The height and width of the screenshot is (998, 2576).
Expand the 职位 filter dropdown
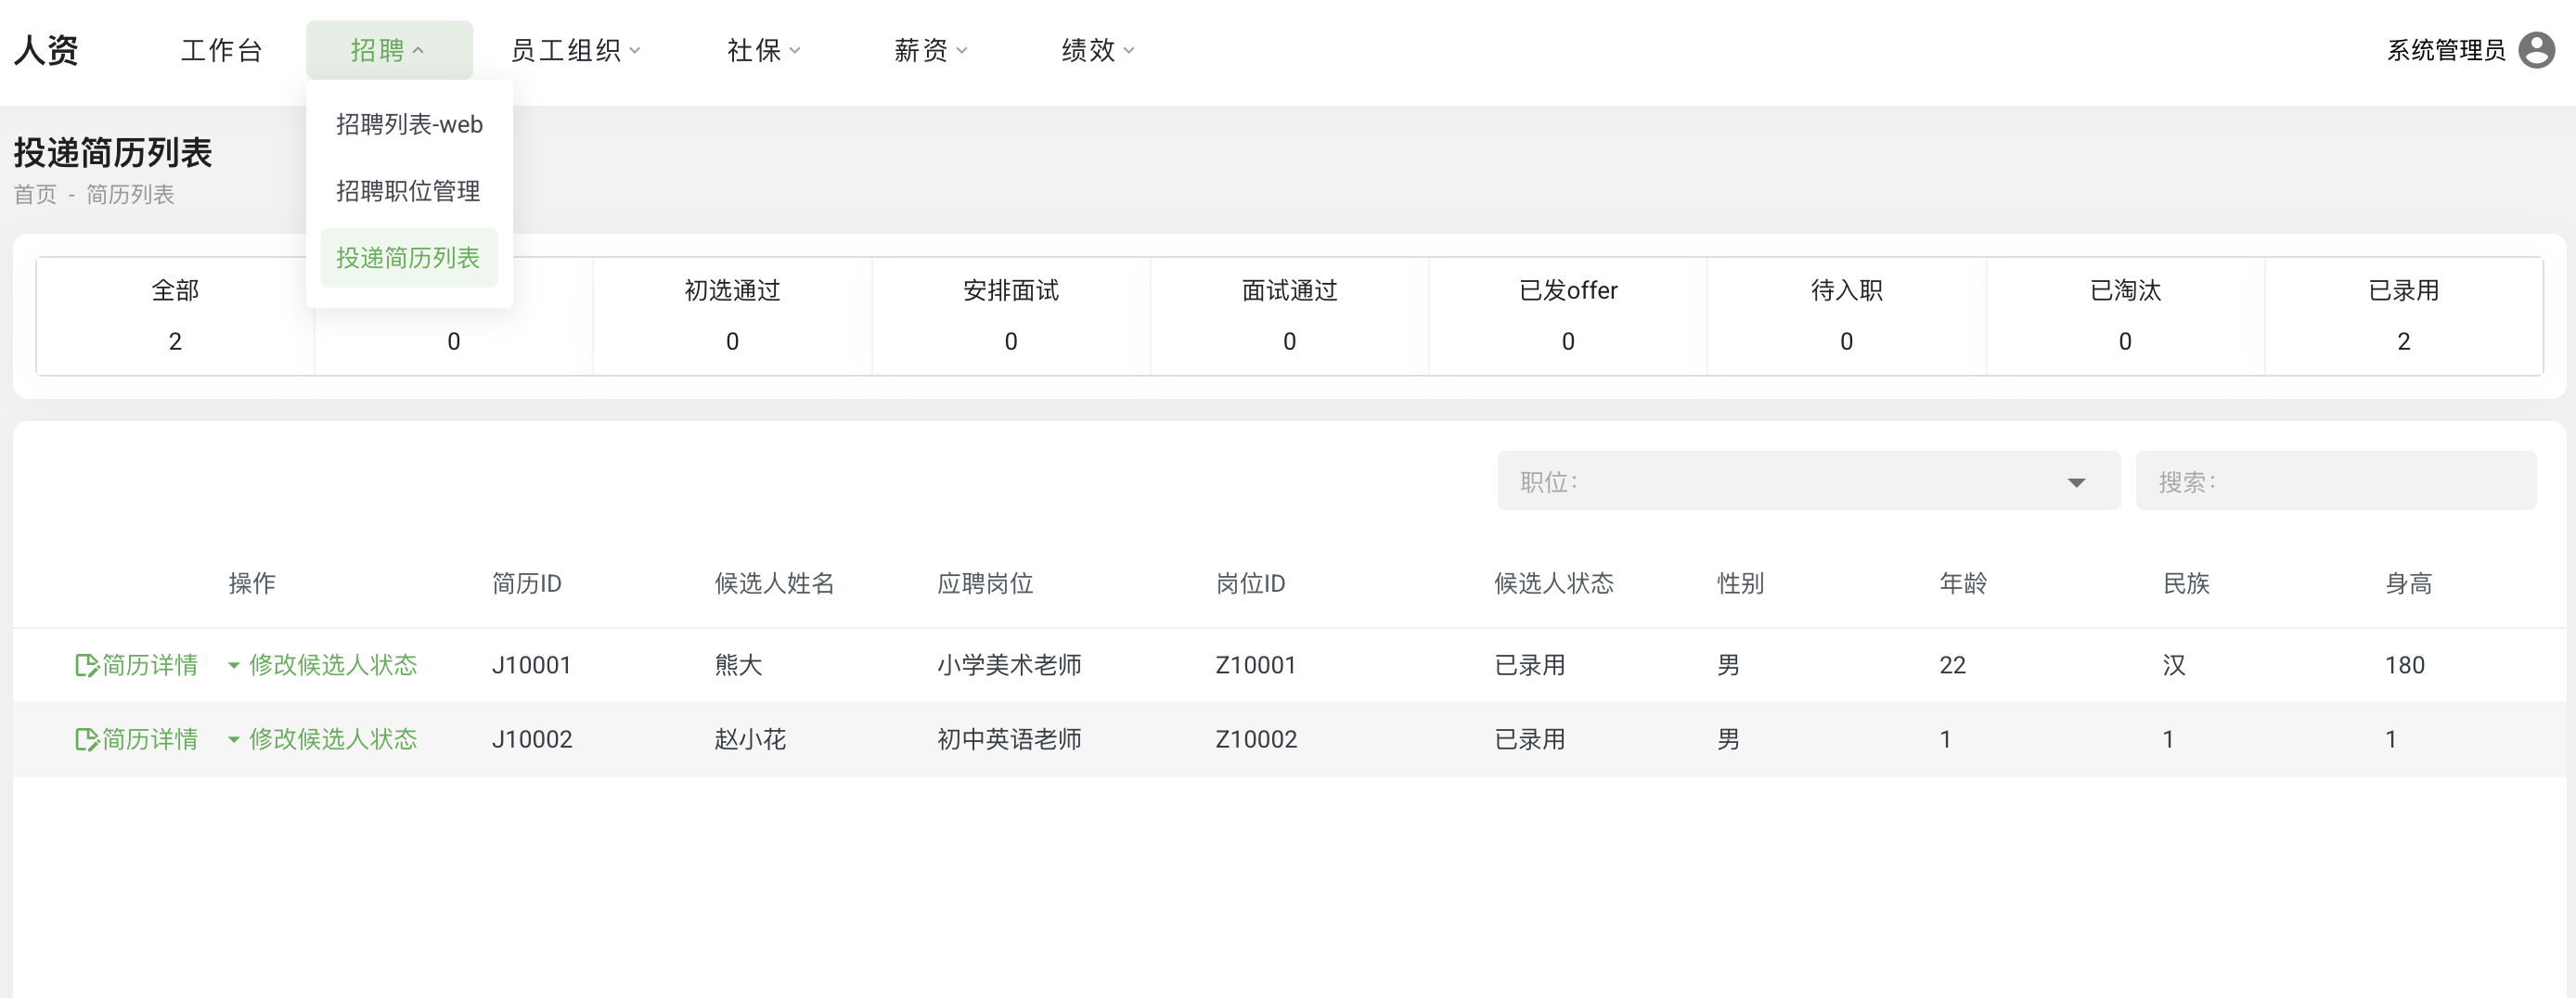(2075, 482)
